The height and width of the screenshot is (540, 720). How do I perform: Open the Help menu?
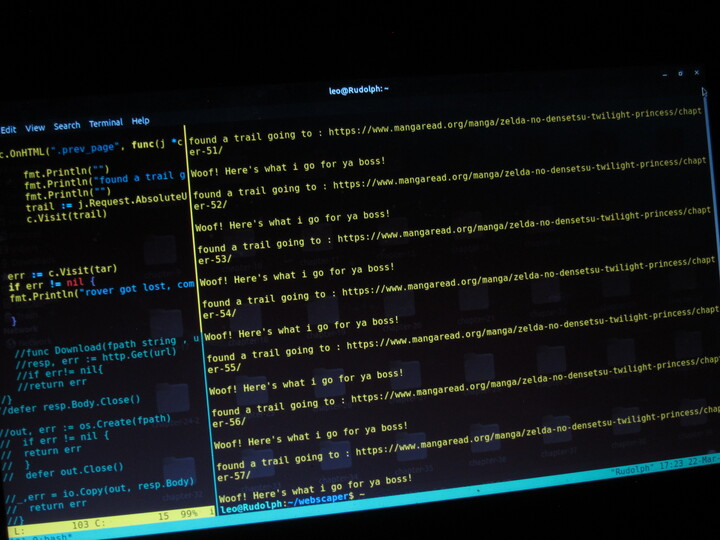[x=141, y=121]
